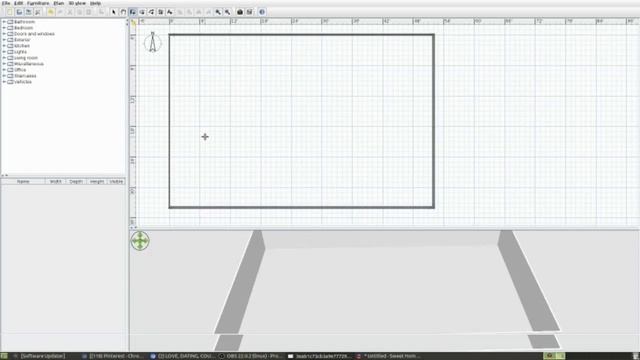Sort furniture list by Visible column
Image resolution: width=640 pixels, height=360 pixels.
point(116,181)
